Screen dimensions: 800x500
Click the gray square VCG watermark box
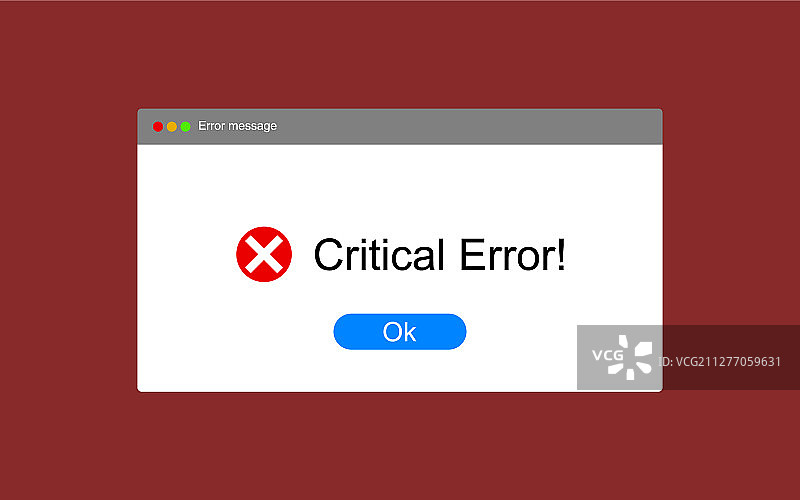[619, 357]
